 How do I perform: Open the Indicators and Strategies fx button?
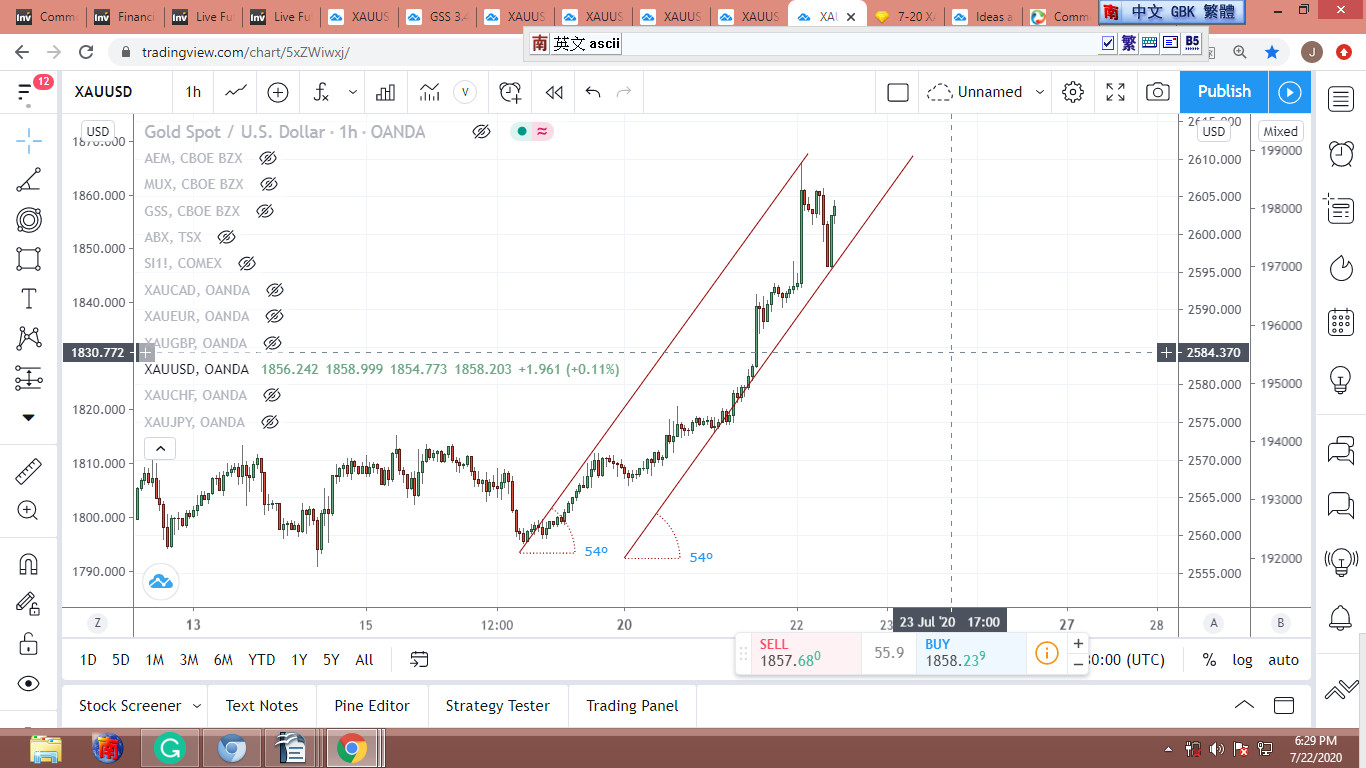322,92
